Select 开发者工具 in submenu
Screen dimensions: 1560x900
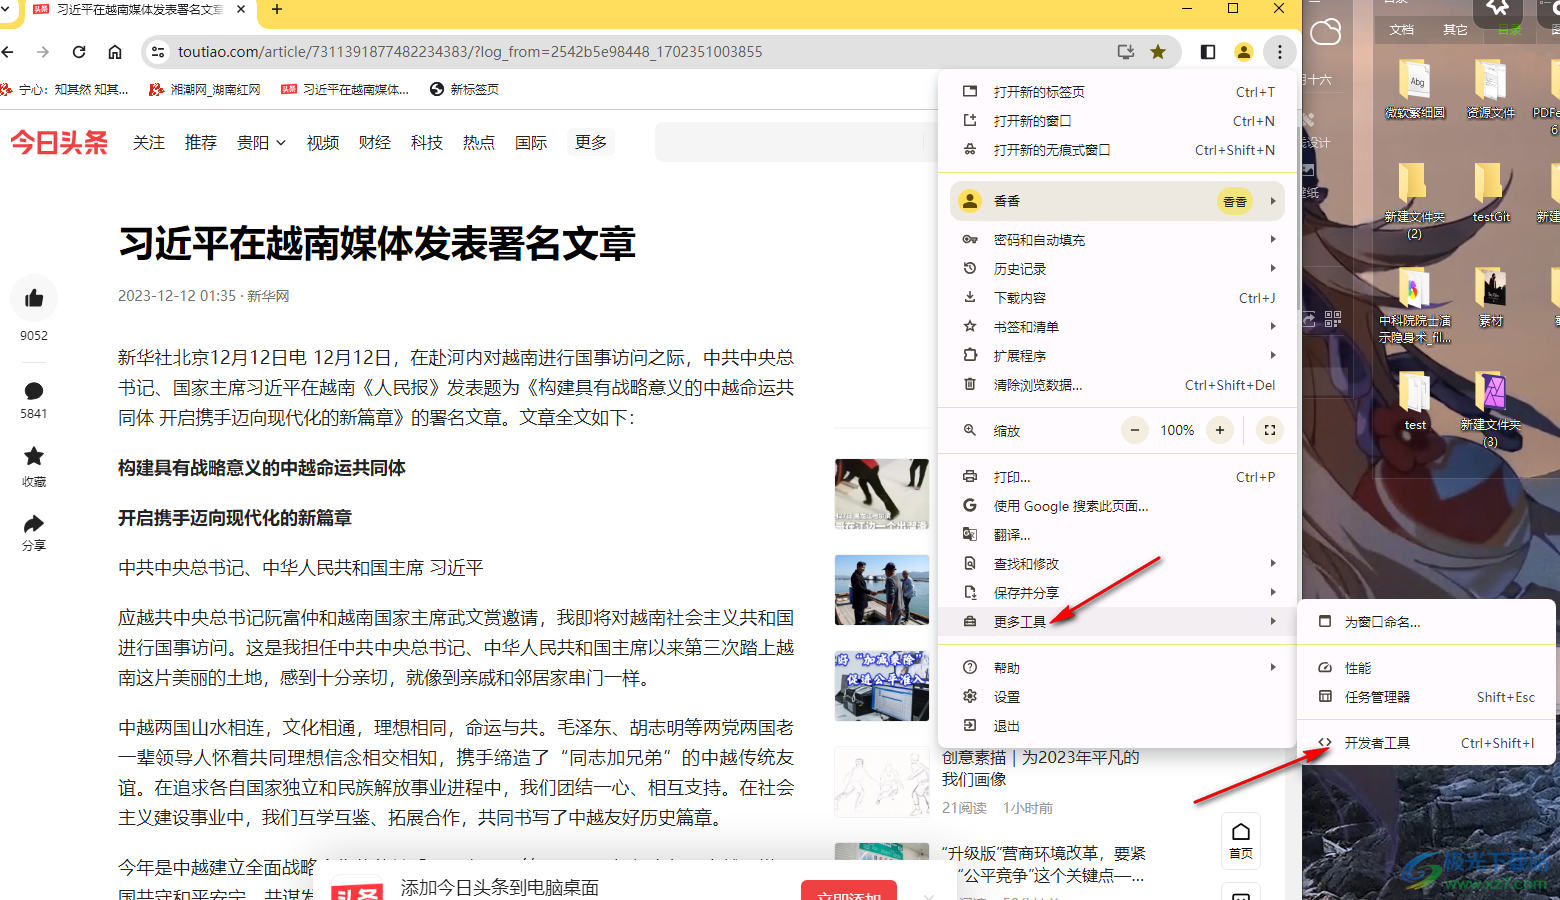(1427, 743)
